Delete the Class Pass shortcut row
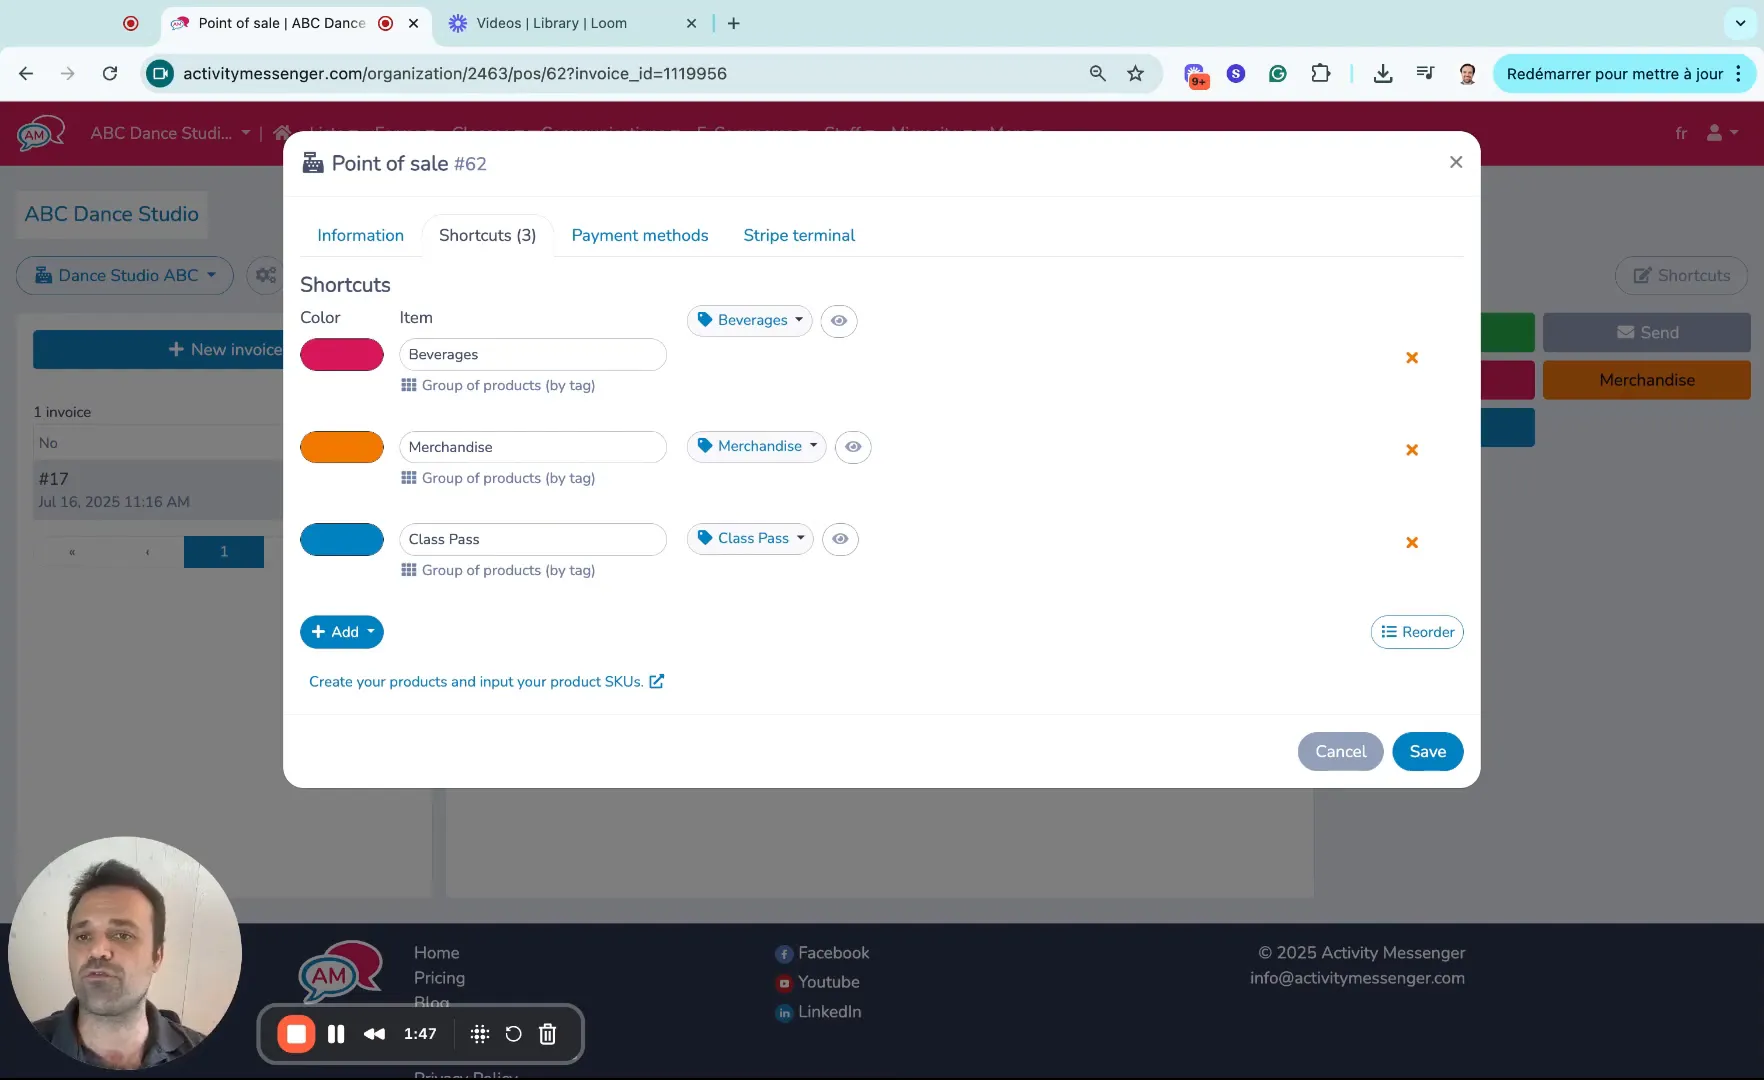 pos(1411,543)
